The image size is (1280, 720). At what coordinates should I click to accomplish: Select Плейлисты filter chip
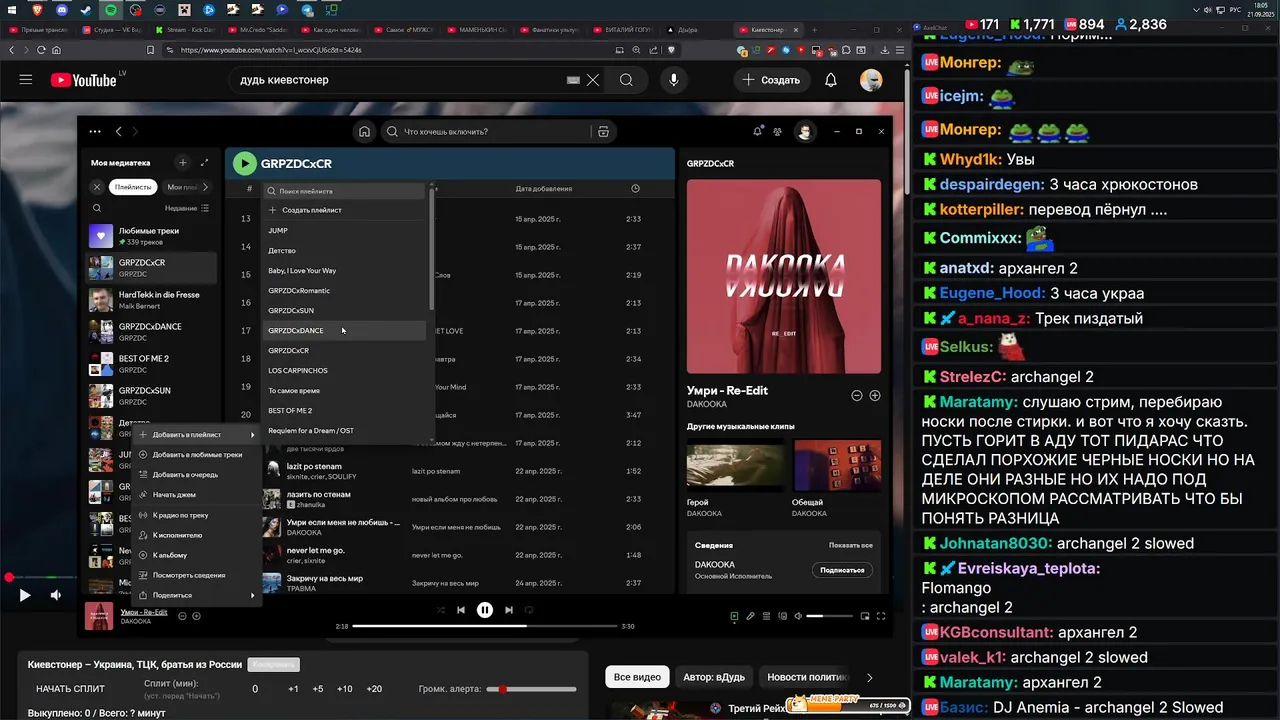point(133,187)
